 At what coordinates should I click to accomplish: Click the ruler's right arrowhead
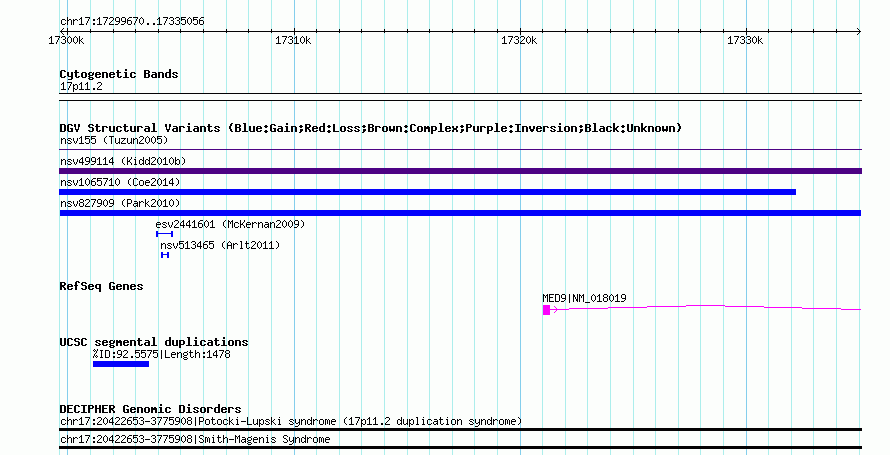coord(859,32)
